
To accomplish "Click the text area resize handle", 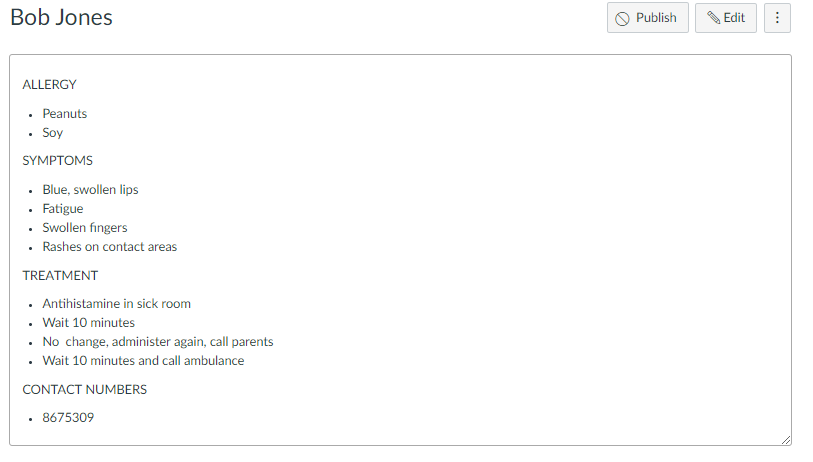I will click(x=785, y=439).
